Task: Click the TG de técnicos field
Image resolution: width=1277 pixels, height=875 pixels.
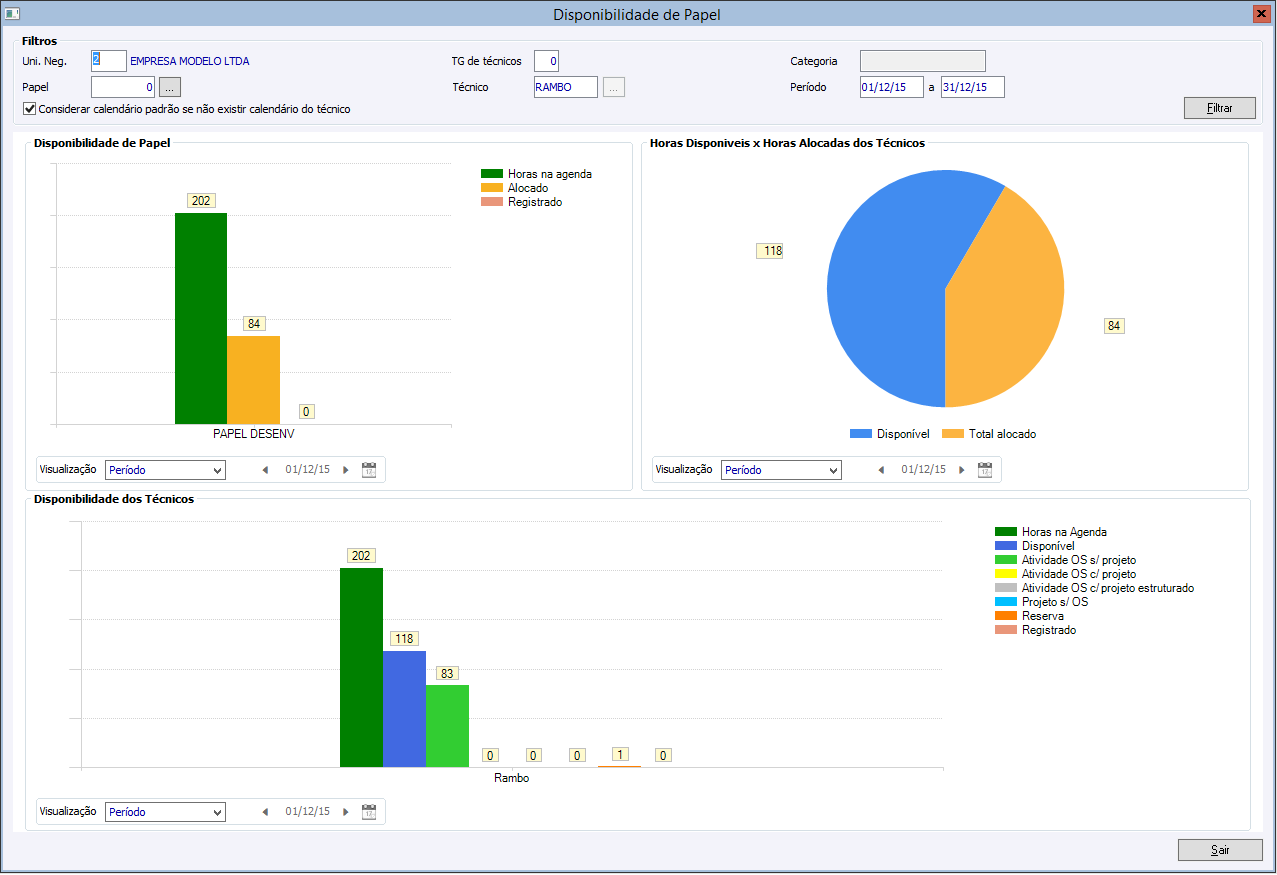Action: click(x=546, y=61)
